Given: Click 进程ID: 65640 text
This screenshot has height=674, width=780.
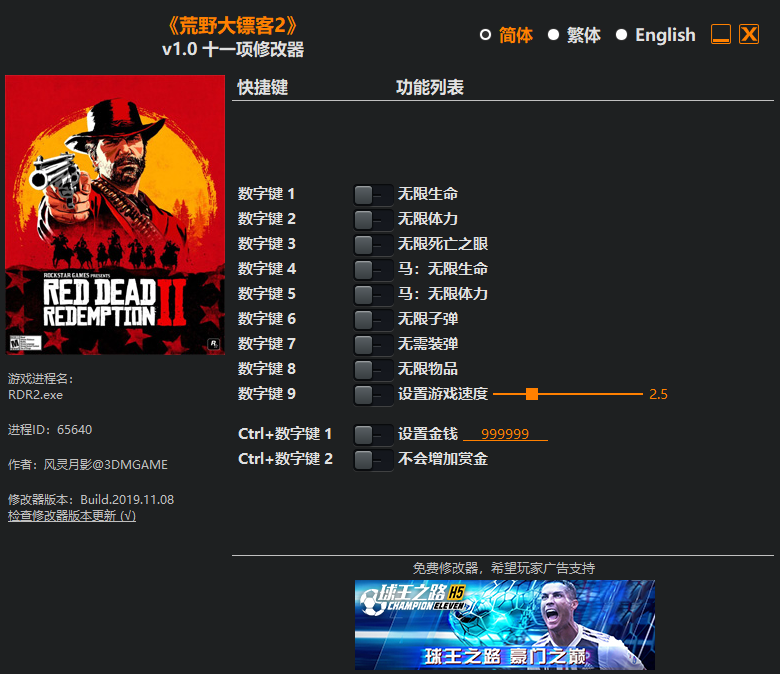Looking at the screenshot, I should point(50,430).
